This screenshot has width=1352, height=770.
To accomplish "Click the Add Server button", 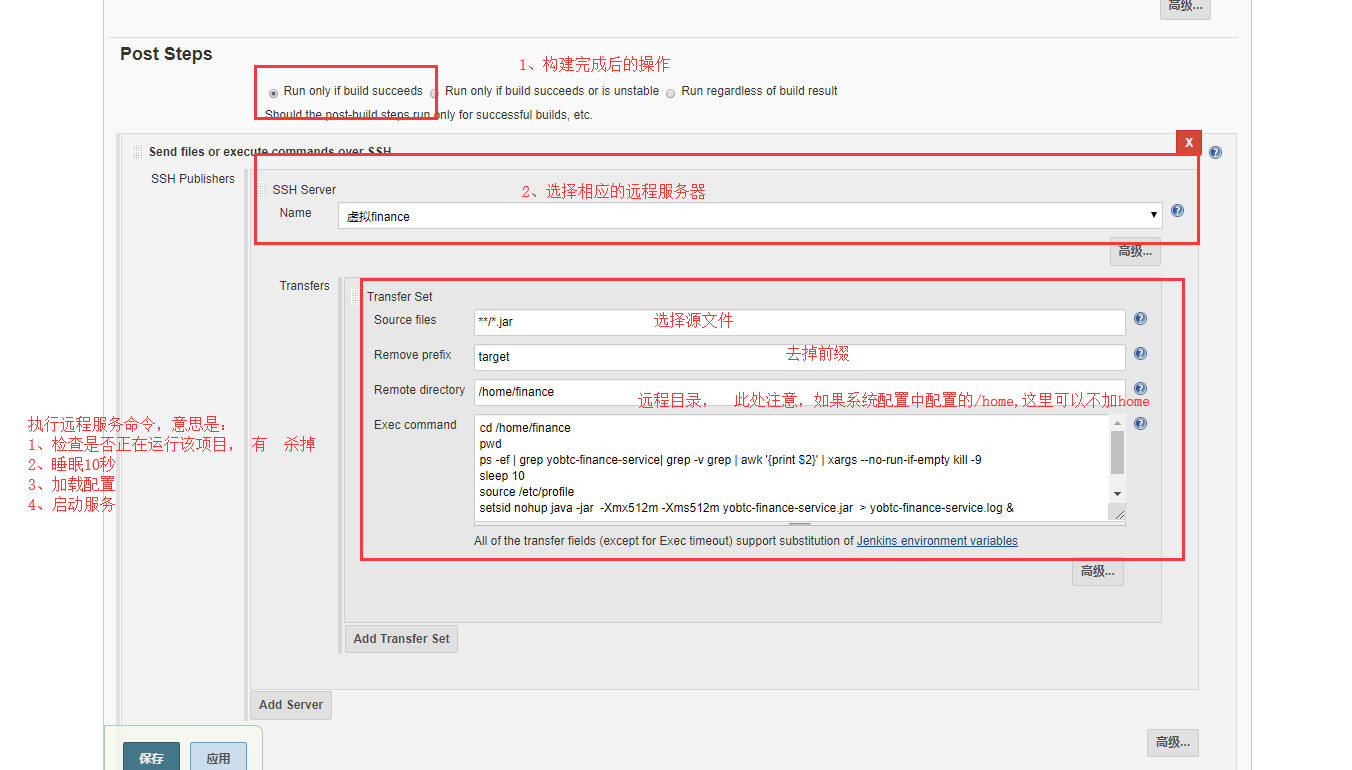I will click(x=290, y=705).
